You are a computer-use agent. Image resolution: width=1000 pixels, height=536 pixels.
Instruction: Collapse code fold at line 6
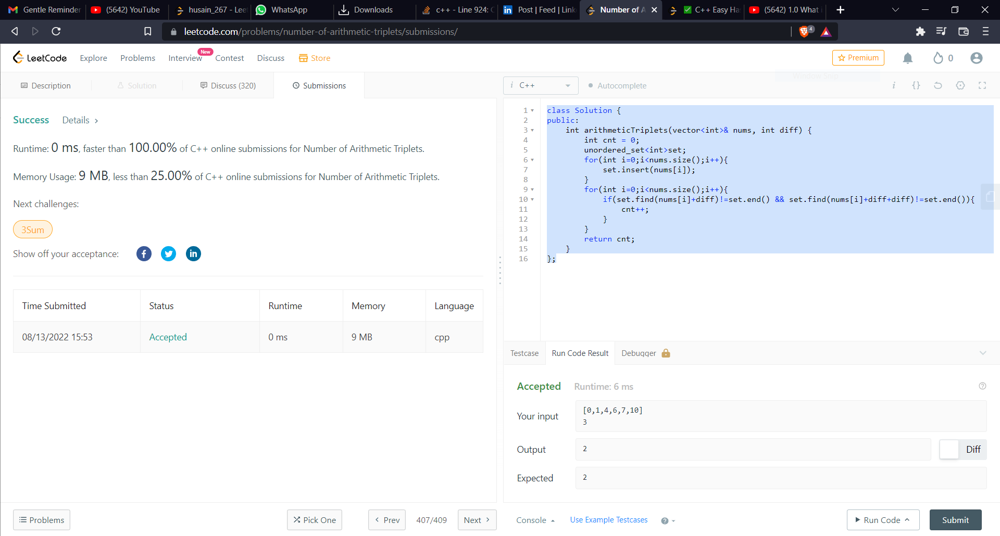point(533,160)
